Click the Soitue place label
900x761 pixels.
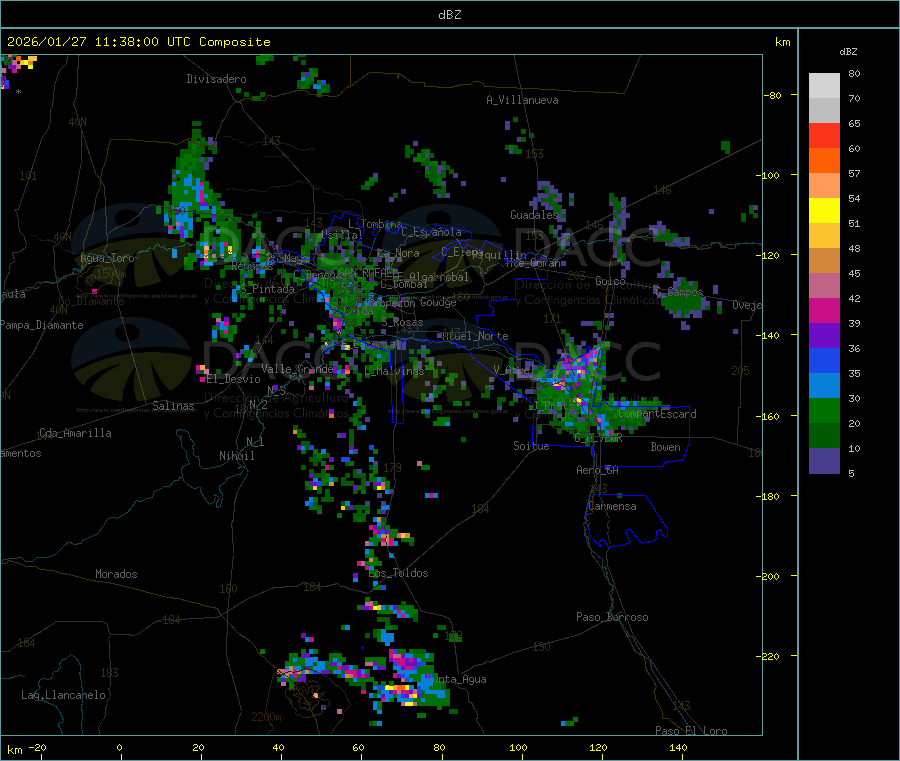(x=531, y=446)
